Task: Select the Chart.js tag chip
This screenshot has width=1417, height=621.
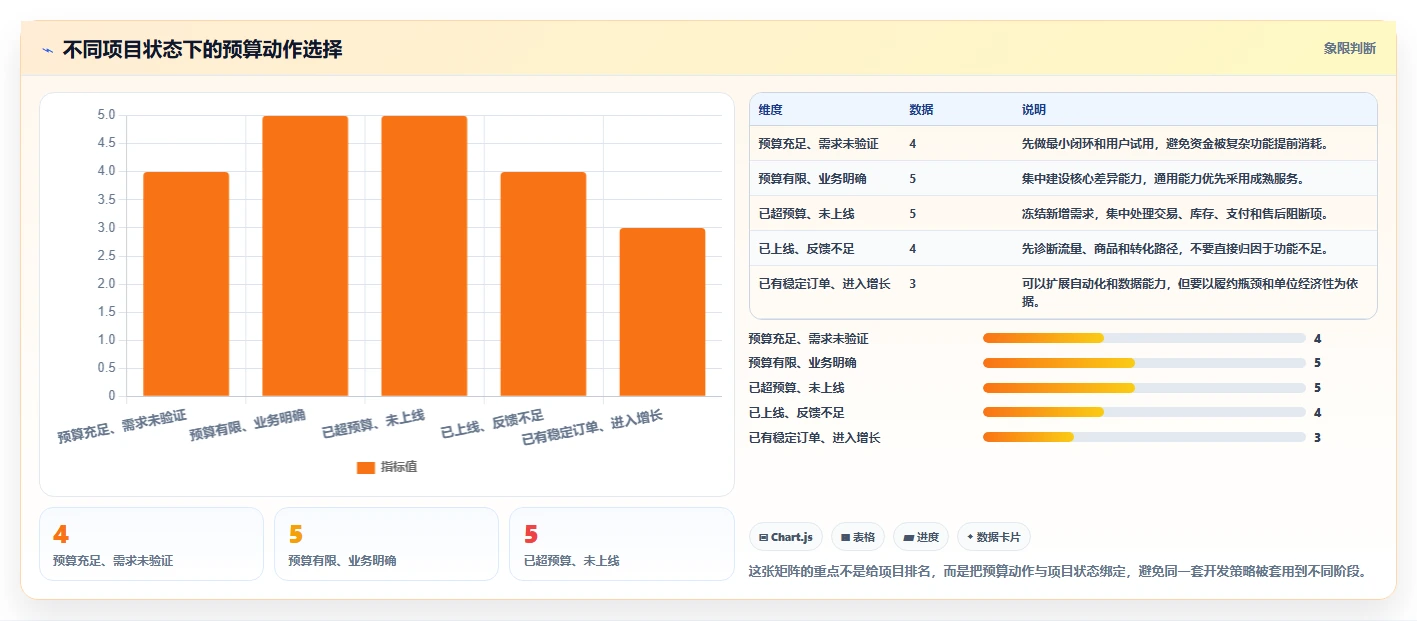Action: point(786,537)
